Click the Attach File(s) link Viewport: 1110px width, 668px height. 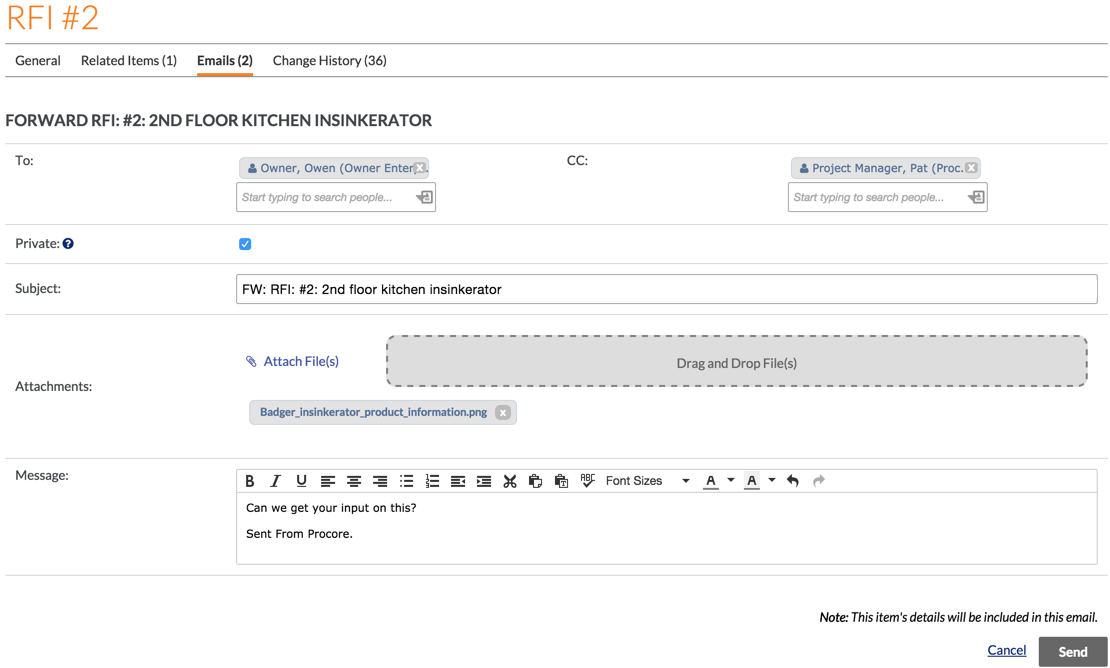pyautogui.click(x=300, y=361)
